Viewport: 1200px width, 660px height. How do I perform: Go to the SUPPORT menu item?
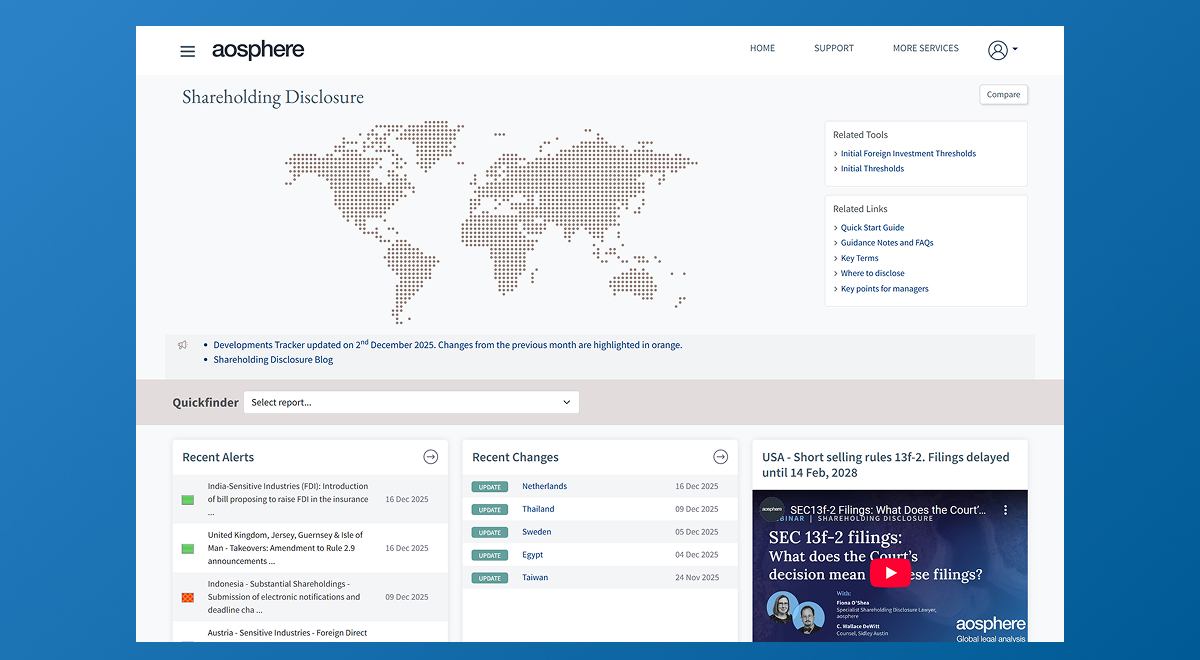click(833, 48)
